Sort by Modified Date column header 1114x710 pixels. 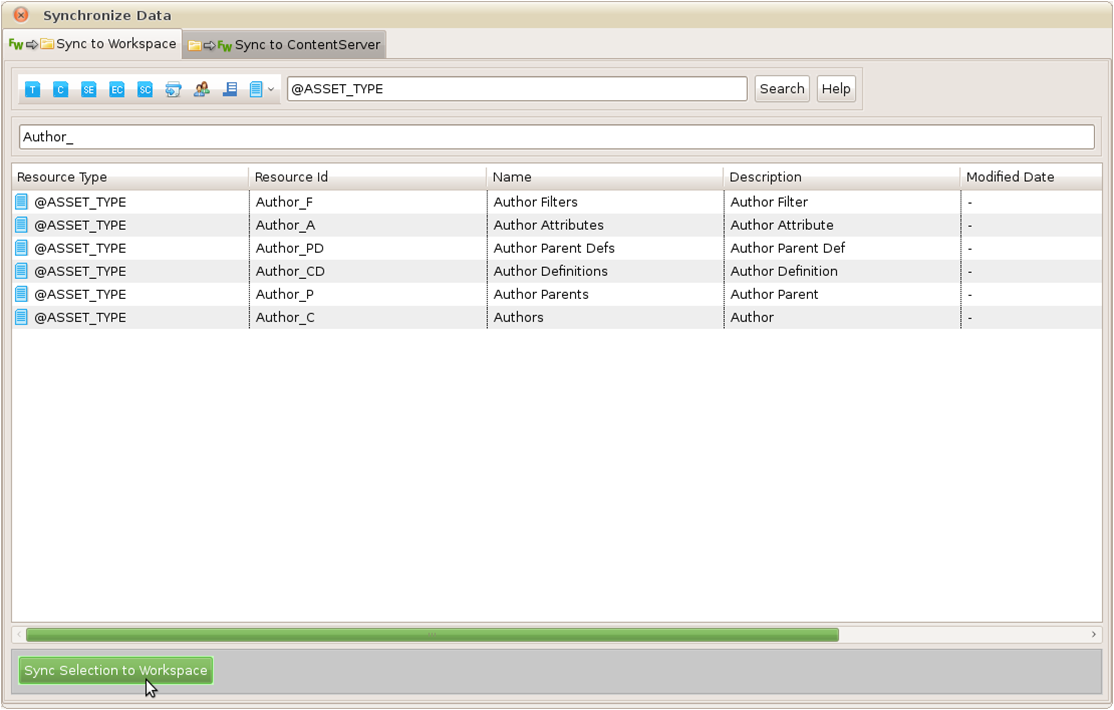coord(1031,177)
